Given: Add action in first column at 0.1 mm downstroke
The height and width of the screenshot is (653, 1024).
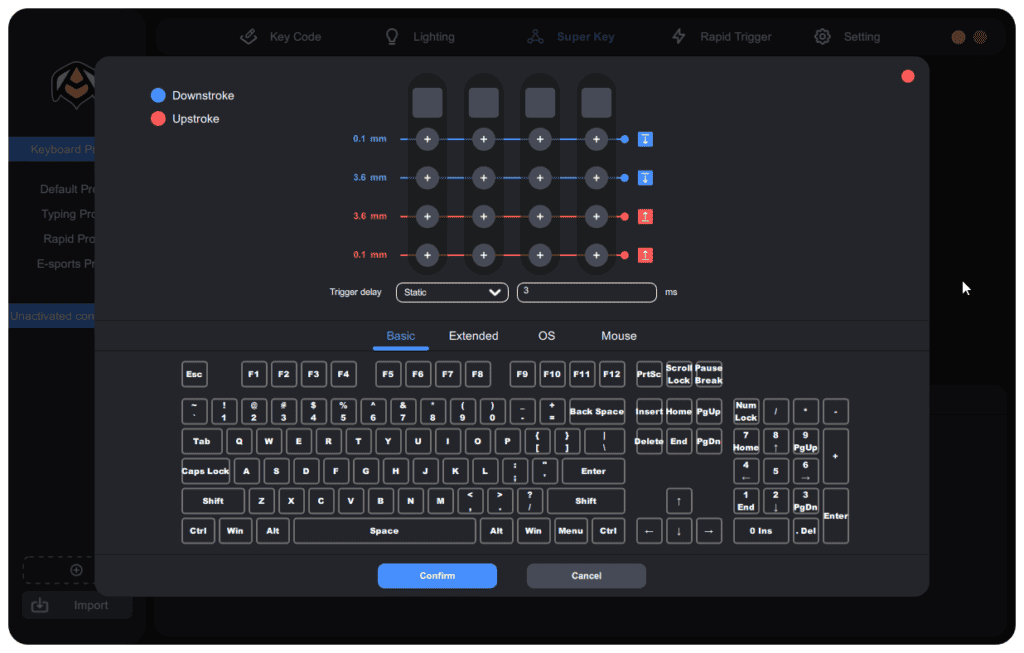Looking at the screenshot, I should [427, 139].
